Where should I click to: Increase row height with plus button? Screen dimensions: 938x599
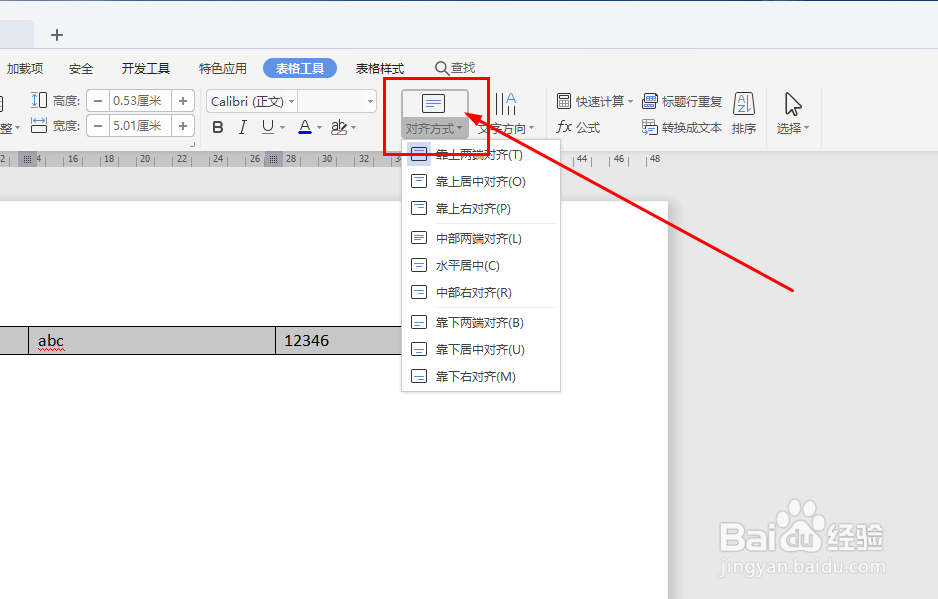pos(183,101)
